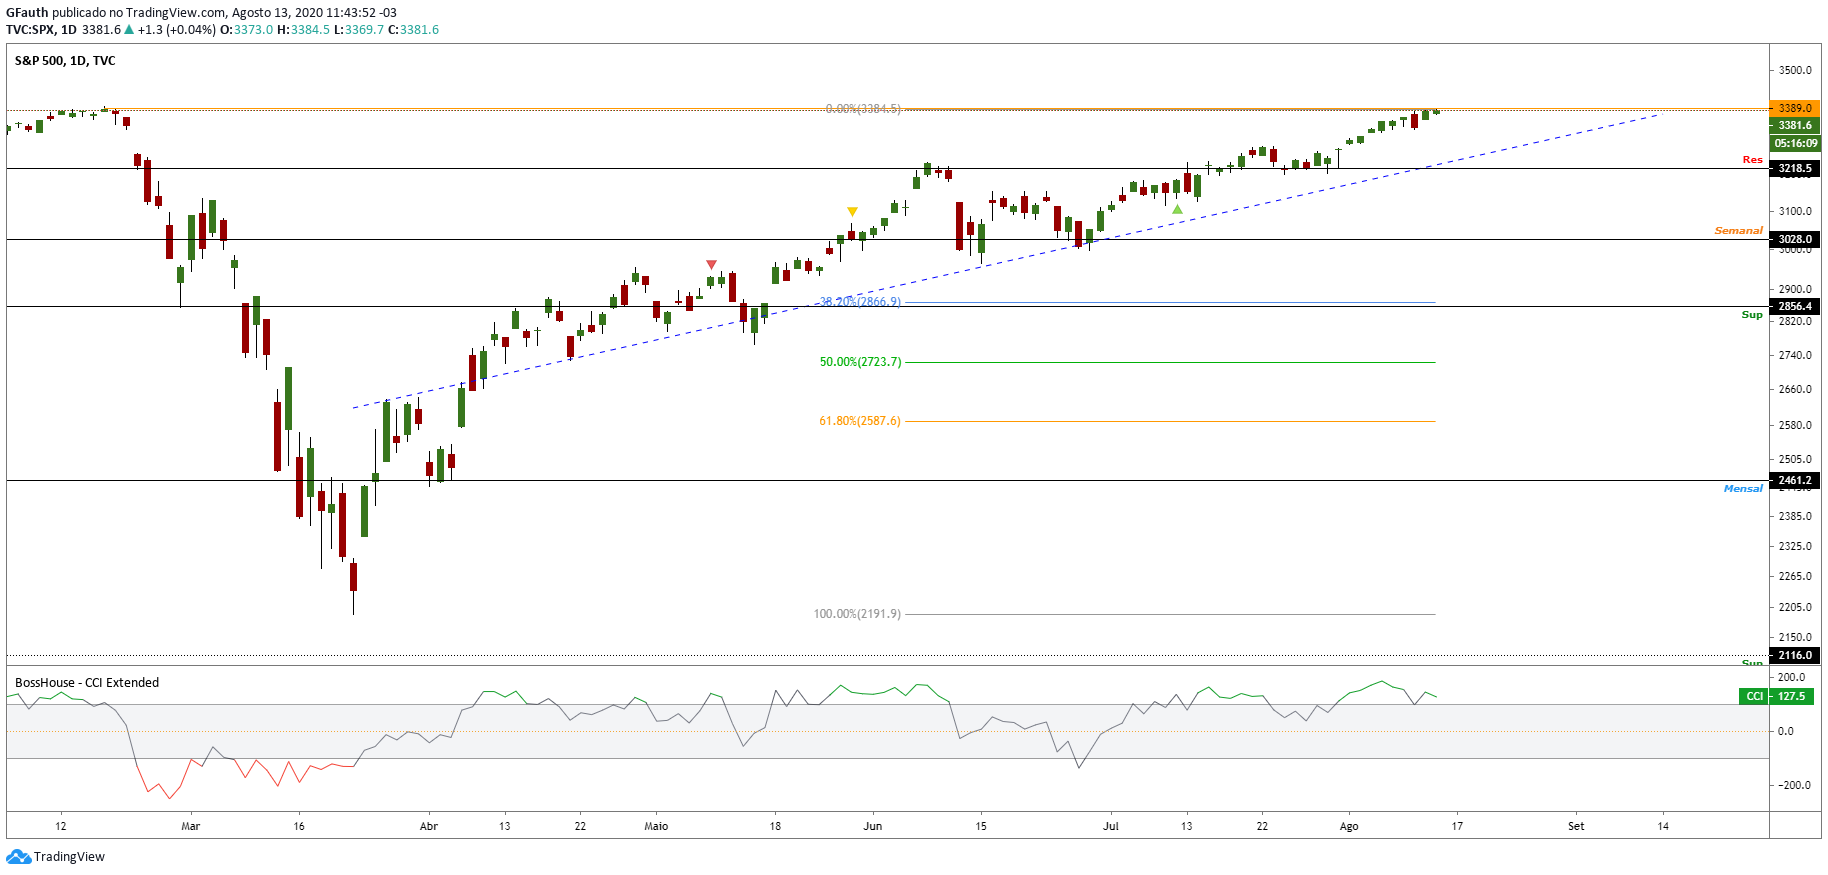The height and width of the screenshot is (875, 1828).
Task: Select the S&P 500, 1D, TVC chart title
Action: 65,61
